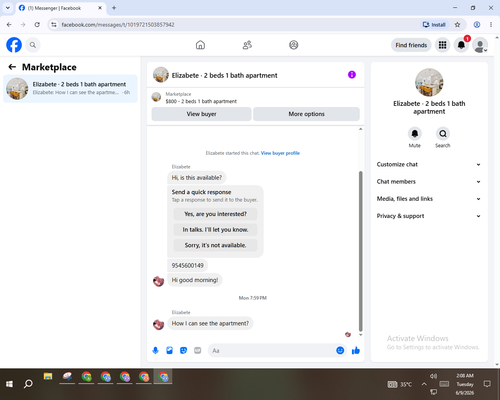Click the chat header apartment thumbnail
The width and height of the screenshot is (500, 400).
(161, 75)
